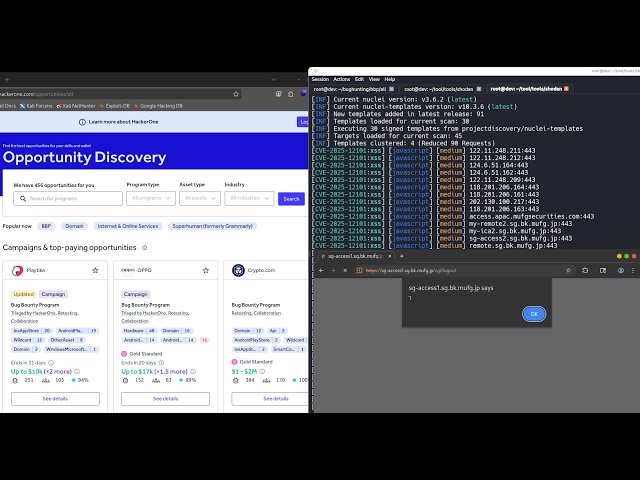This screenshot has width=640, height=480.
Task: Open info icon beside $1 - $2M bounty
Action: coord(262,371)
